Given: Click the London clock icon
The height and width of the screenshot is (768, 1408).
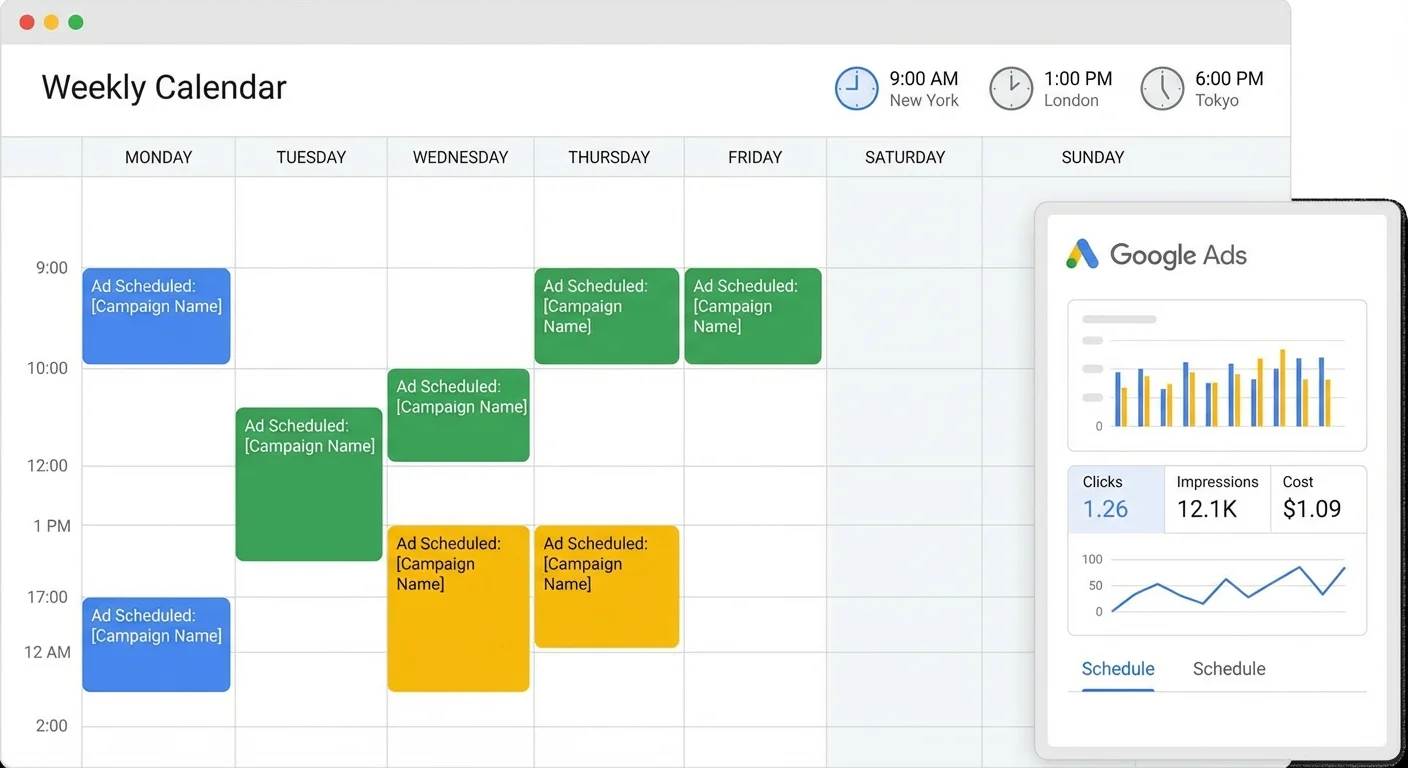Looking at the screenshot, I should (1011, 88).
